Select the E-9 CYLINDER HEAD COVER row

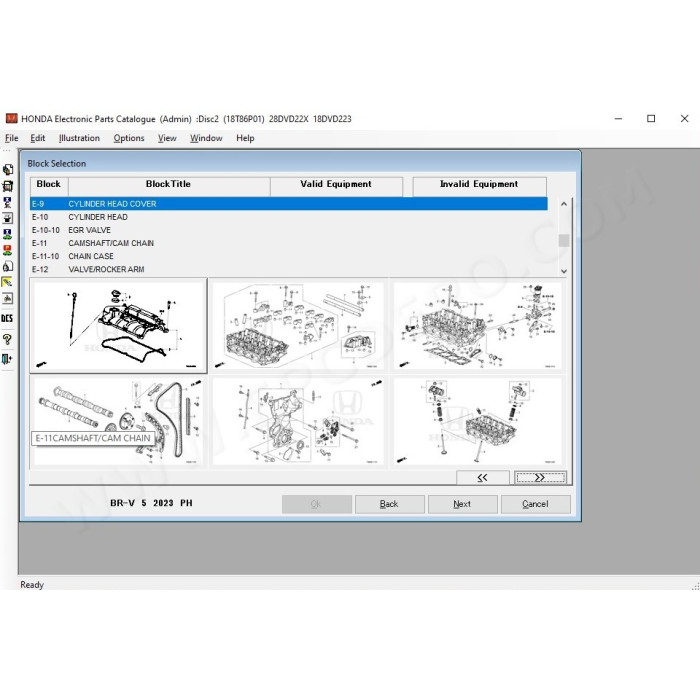[x=288, y=204]
